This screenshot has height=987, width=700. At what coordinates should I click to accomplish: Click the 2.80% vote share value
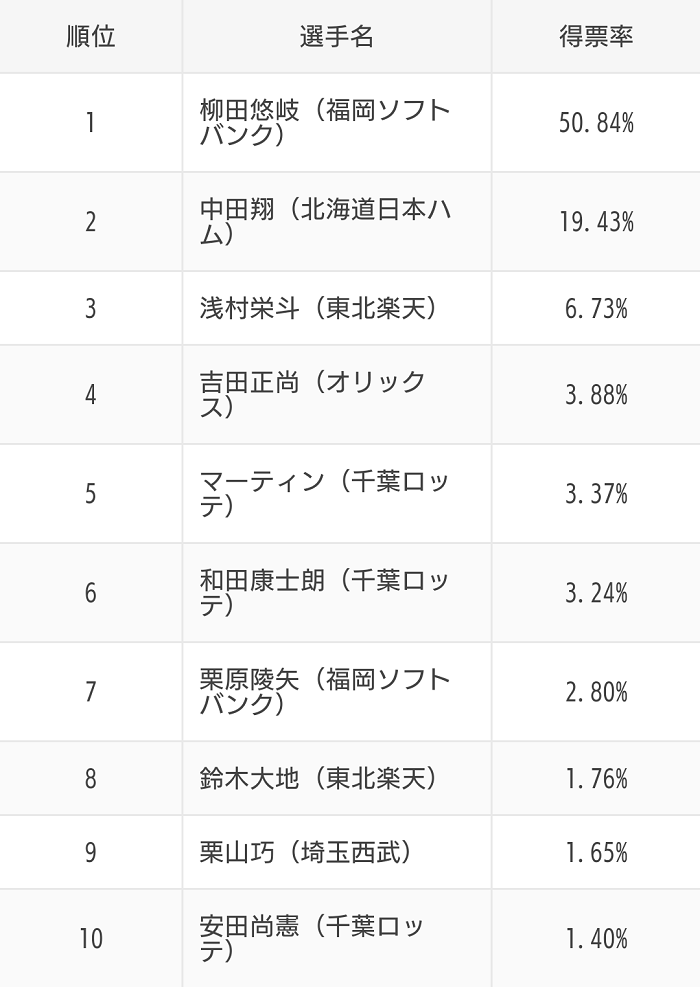pyautogui.click(x=596, y=692)
